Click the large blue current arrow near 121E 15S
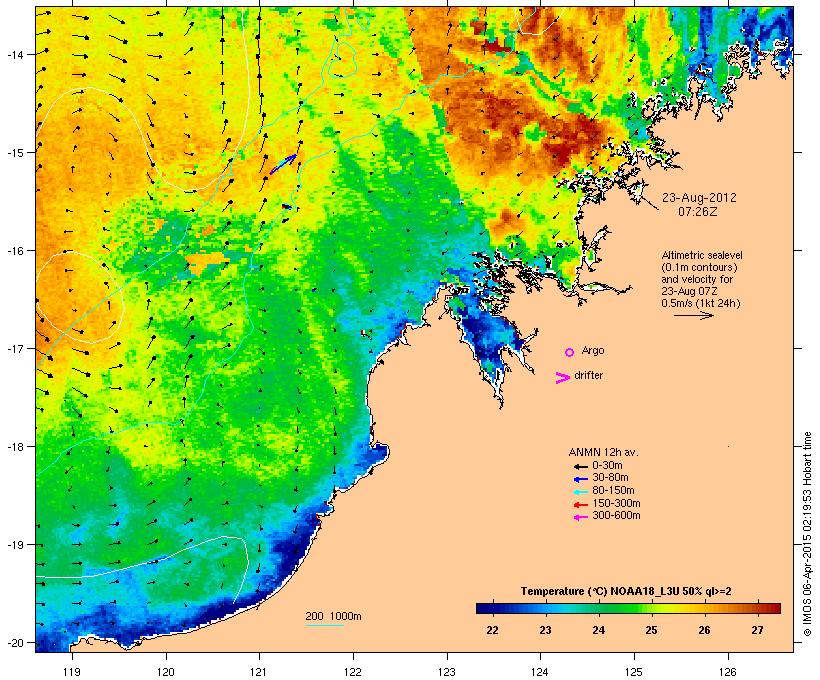820x680 pixels. (283, 164)
